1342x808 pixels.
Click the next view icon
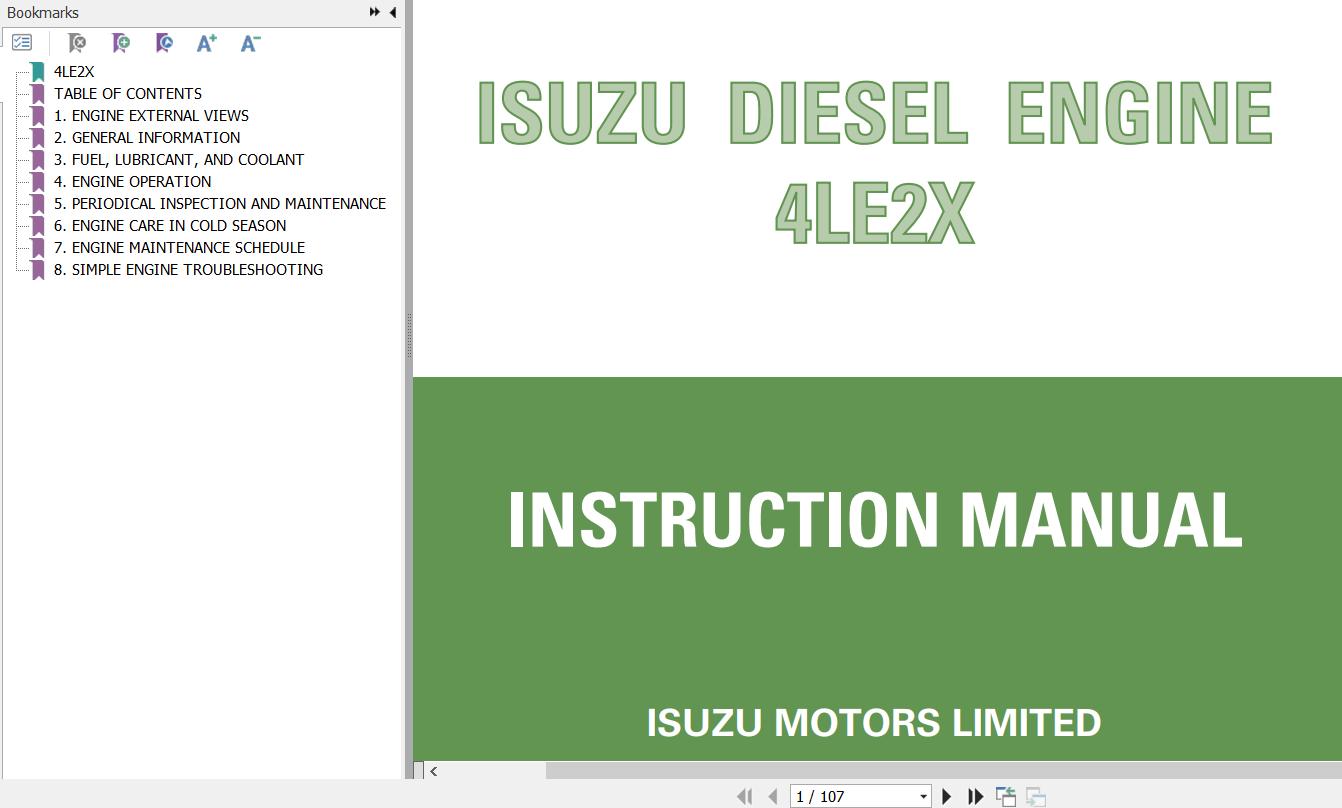point(1036,796)
